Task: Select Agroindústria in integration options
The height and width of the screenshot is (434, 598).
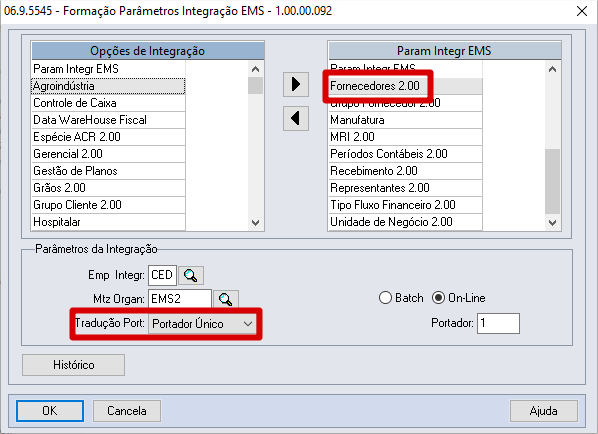Action: (108, 86)
